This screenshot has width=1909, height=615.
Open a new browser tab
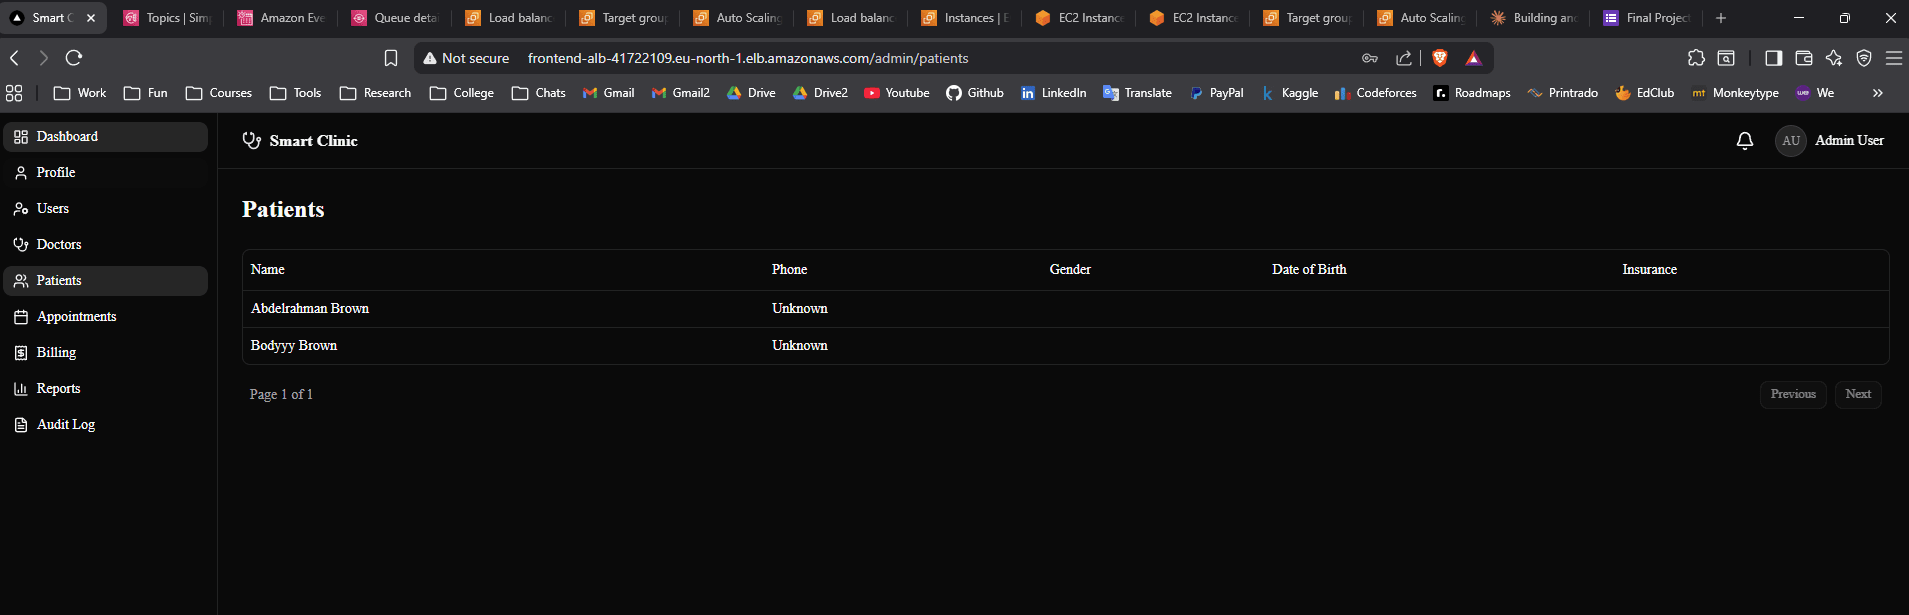tap(1721, 18)
